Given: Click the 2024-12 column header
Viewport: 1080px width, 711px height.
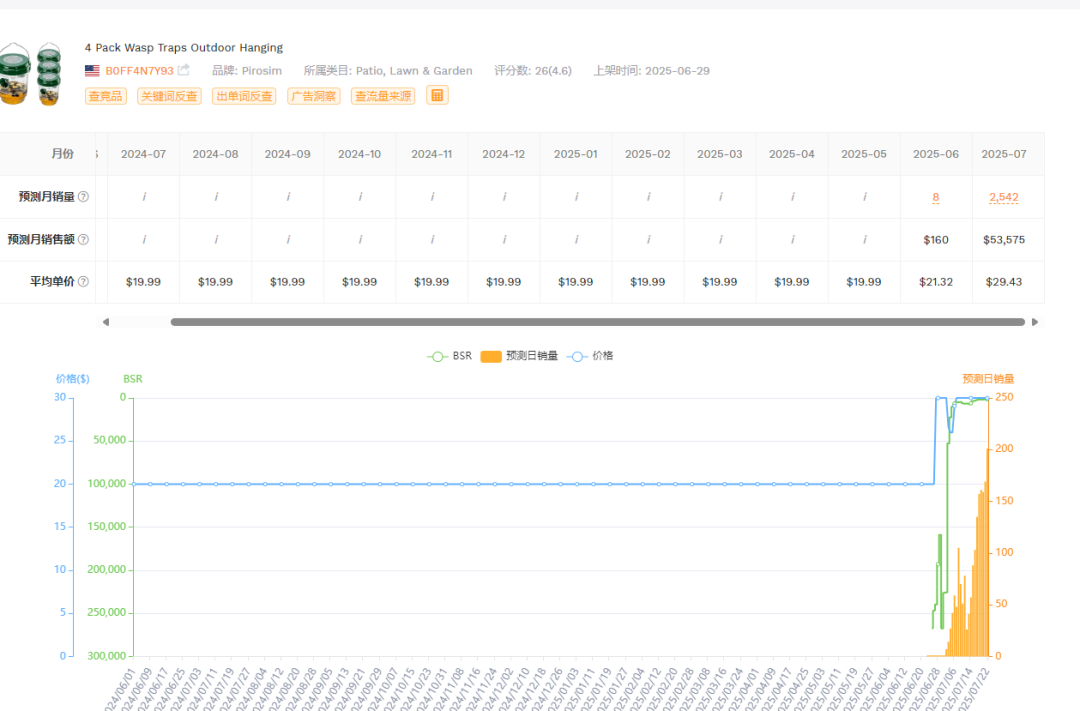Looking at the screenshot, I should (503, 154).
